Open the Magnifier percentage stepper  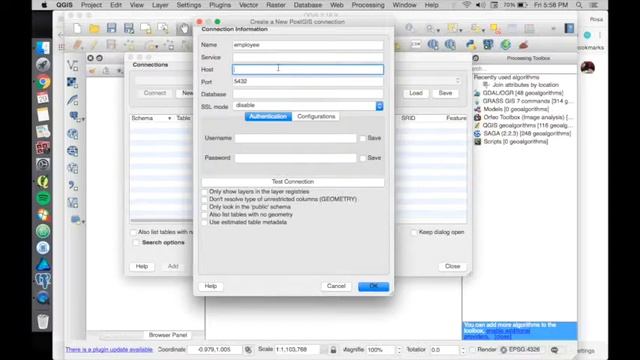click(399, 350)
